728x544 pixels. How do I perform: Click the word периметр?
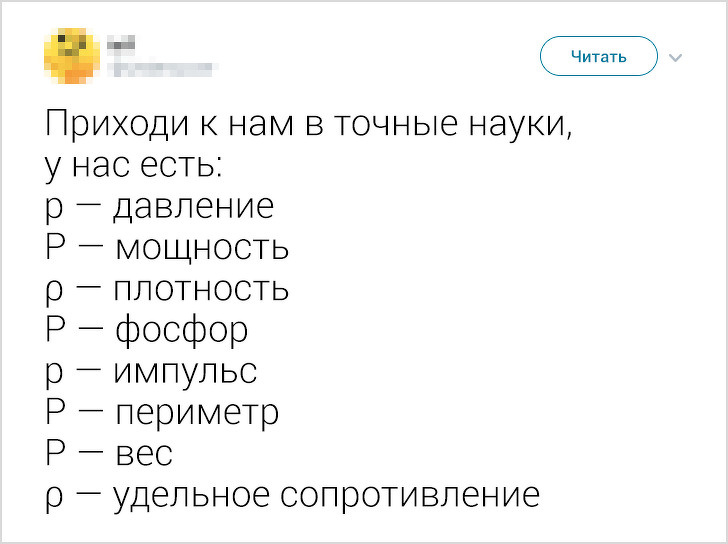click(x=194, y=413)
